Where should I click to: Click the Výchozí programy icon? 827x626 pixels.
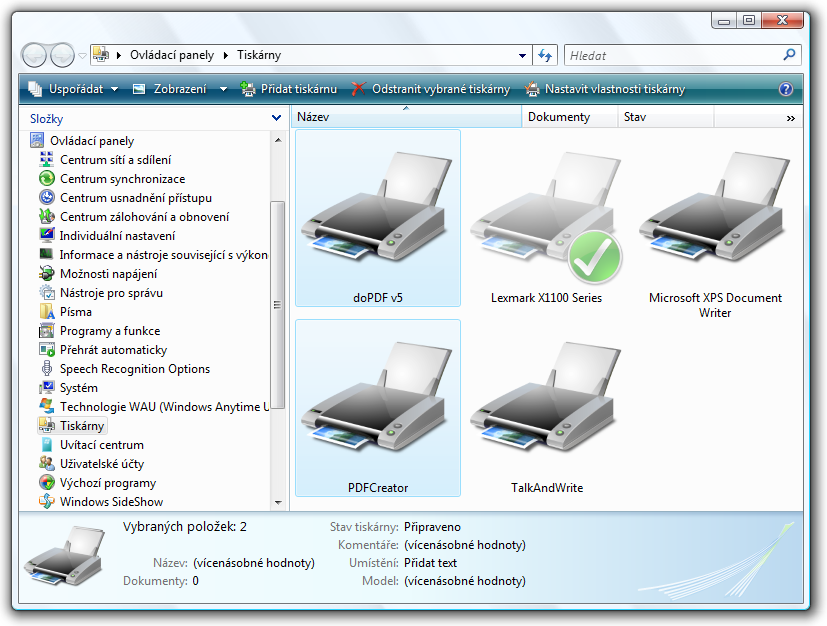[47, 483]
